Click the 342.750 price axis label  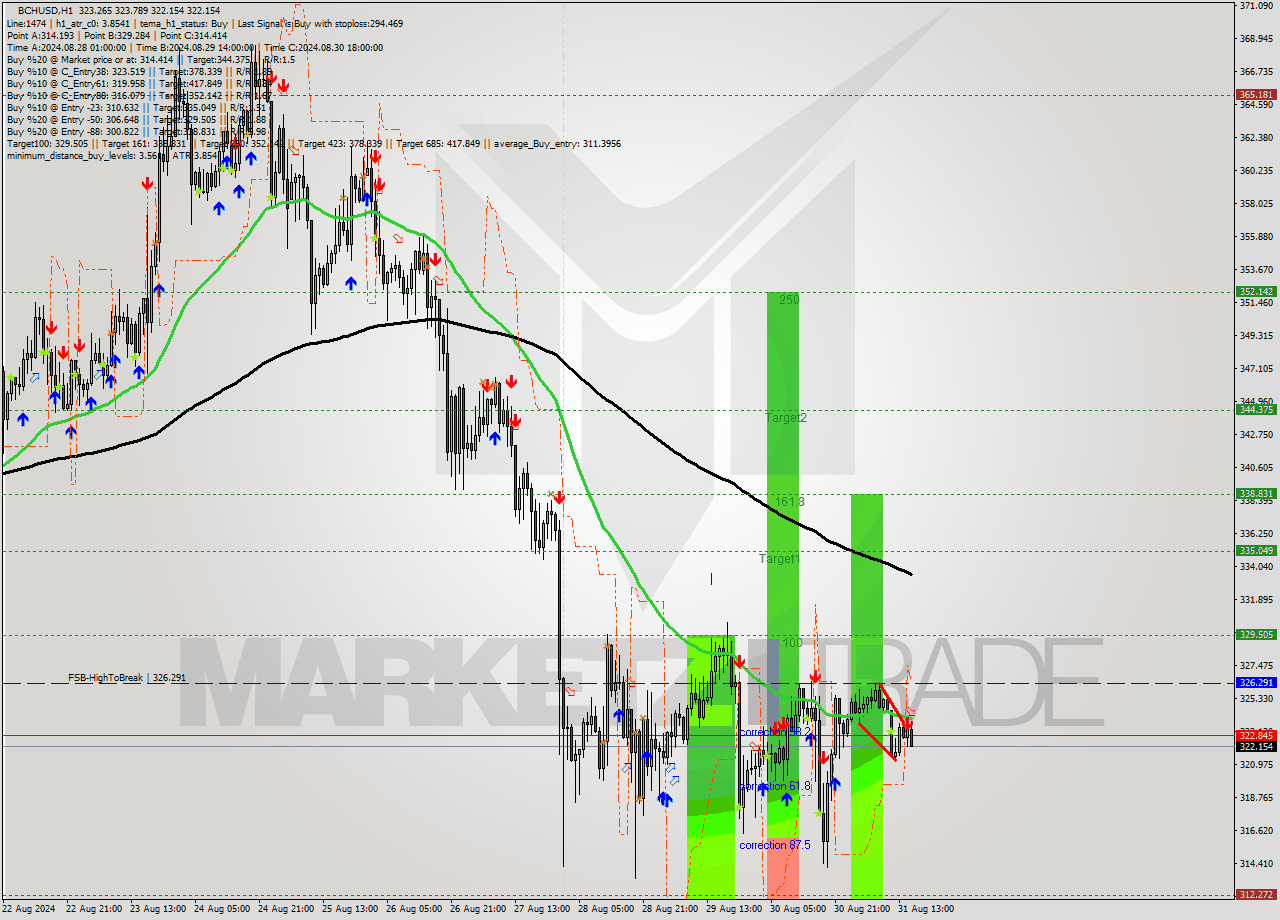pyautogui.click(x=1255, y=434)
